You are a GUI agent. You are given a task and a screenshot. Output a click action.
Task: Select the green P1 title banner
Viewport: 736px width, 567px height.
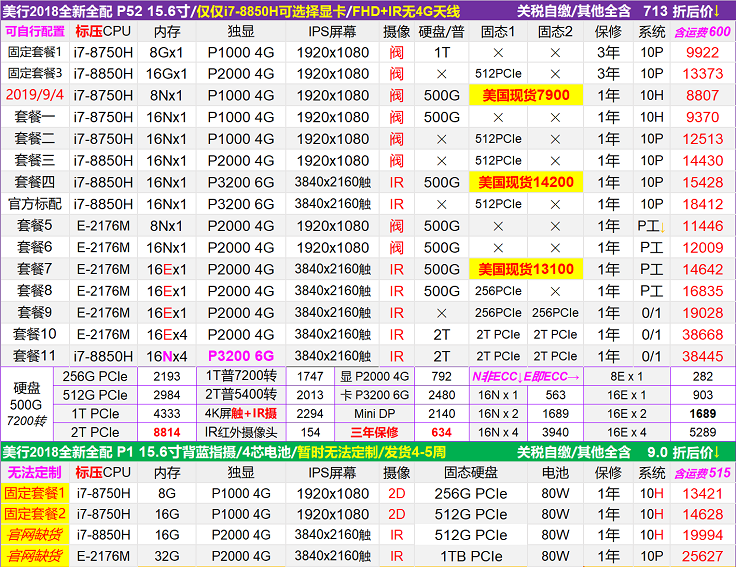point(368,452)
